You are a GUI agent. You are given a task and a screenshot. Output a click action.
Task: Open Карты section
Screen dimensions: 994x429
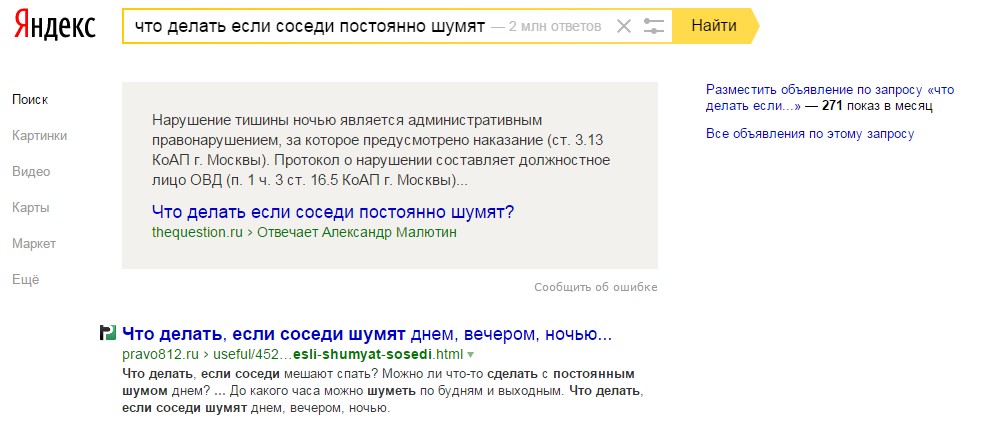coord(30,208)
